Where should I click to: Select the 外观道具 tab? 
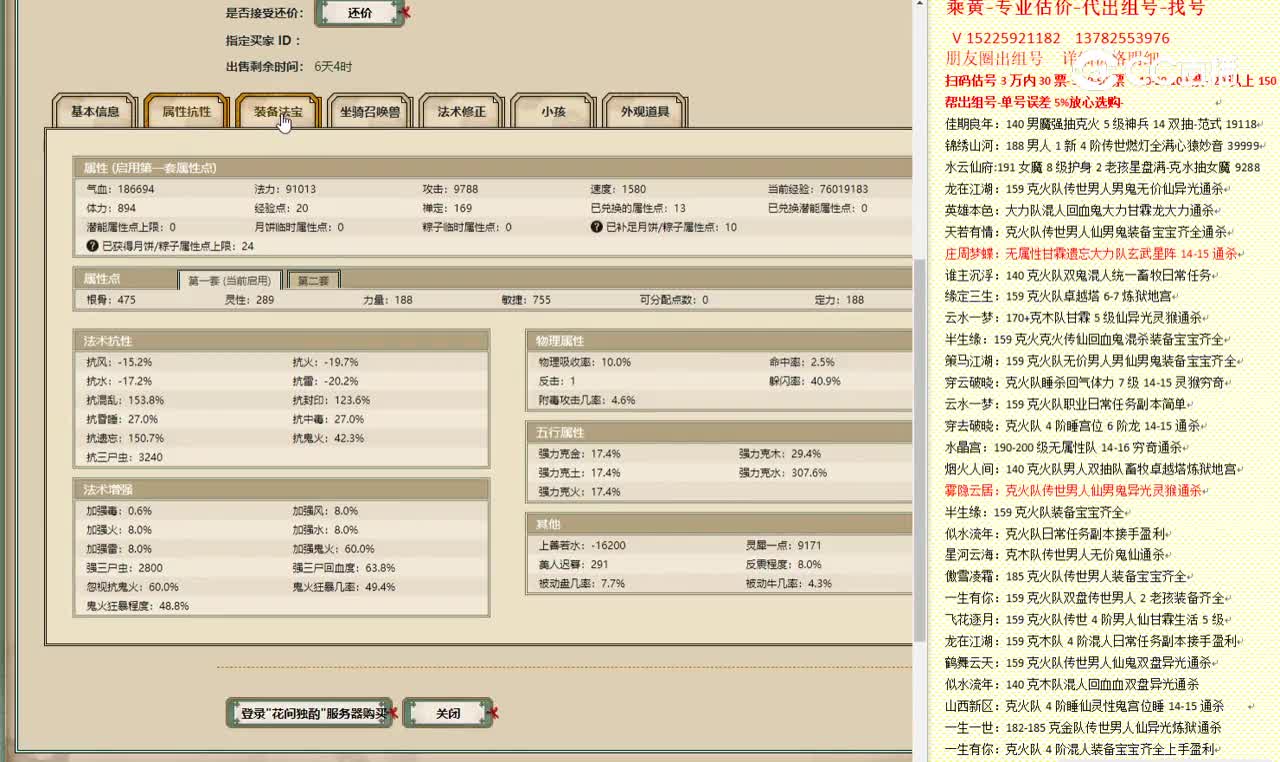click(x=645, y=112)
